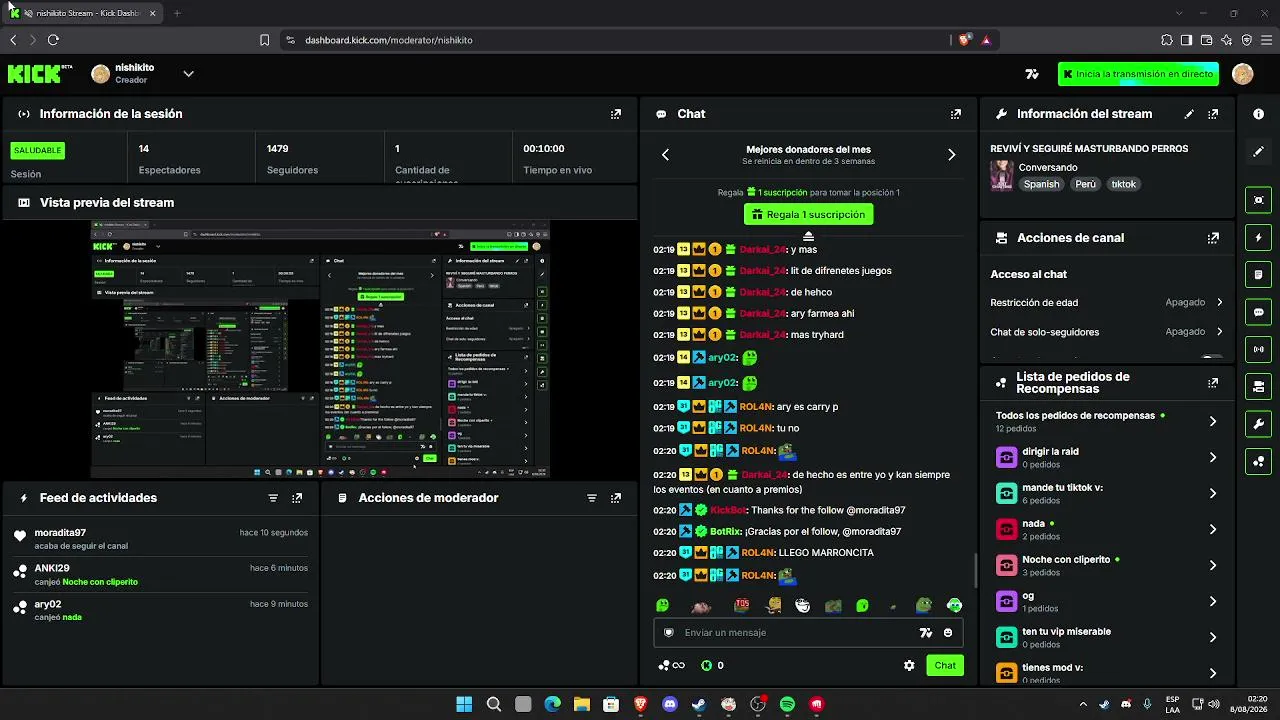
Task: Expand the ten tu vip miserable reward
Action: pyautogui.click(x=1213, y=638)
